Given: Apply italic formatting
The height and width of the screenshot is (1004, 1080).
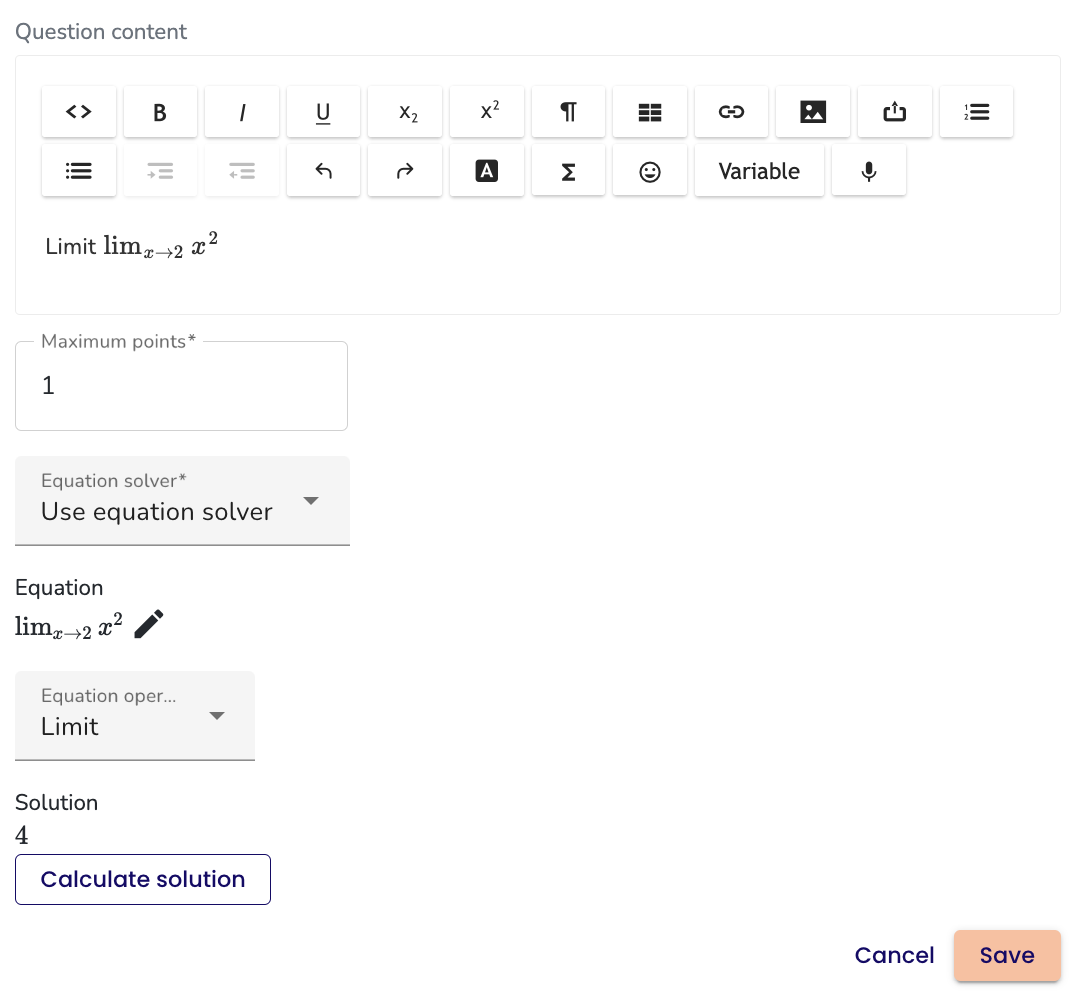Looking at the screenshot, I should click(242, 112).
